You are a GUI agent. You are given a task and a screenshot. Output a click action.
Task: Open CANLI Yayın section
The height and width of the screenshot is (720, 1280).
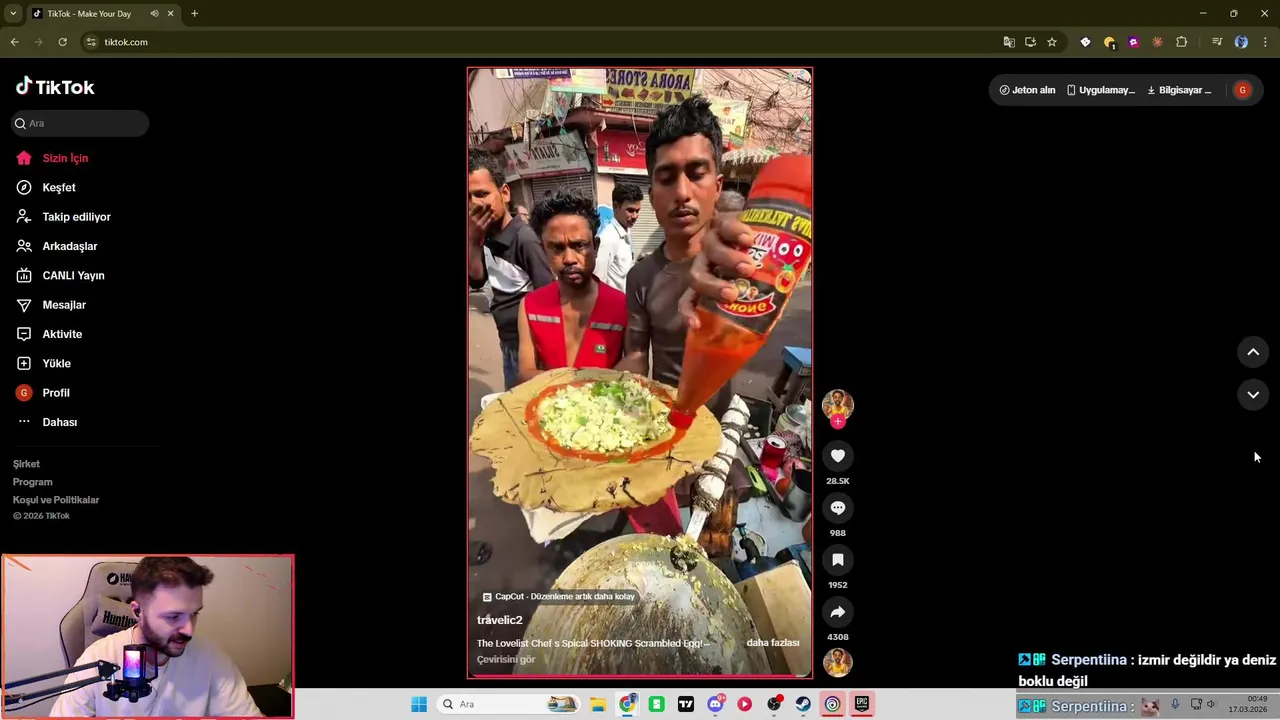(x=60, y=275)
